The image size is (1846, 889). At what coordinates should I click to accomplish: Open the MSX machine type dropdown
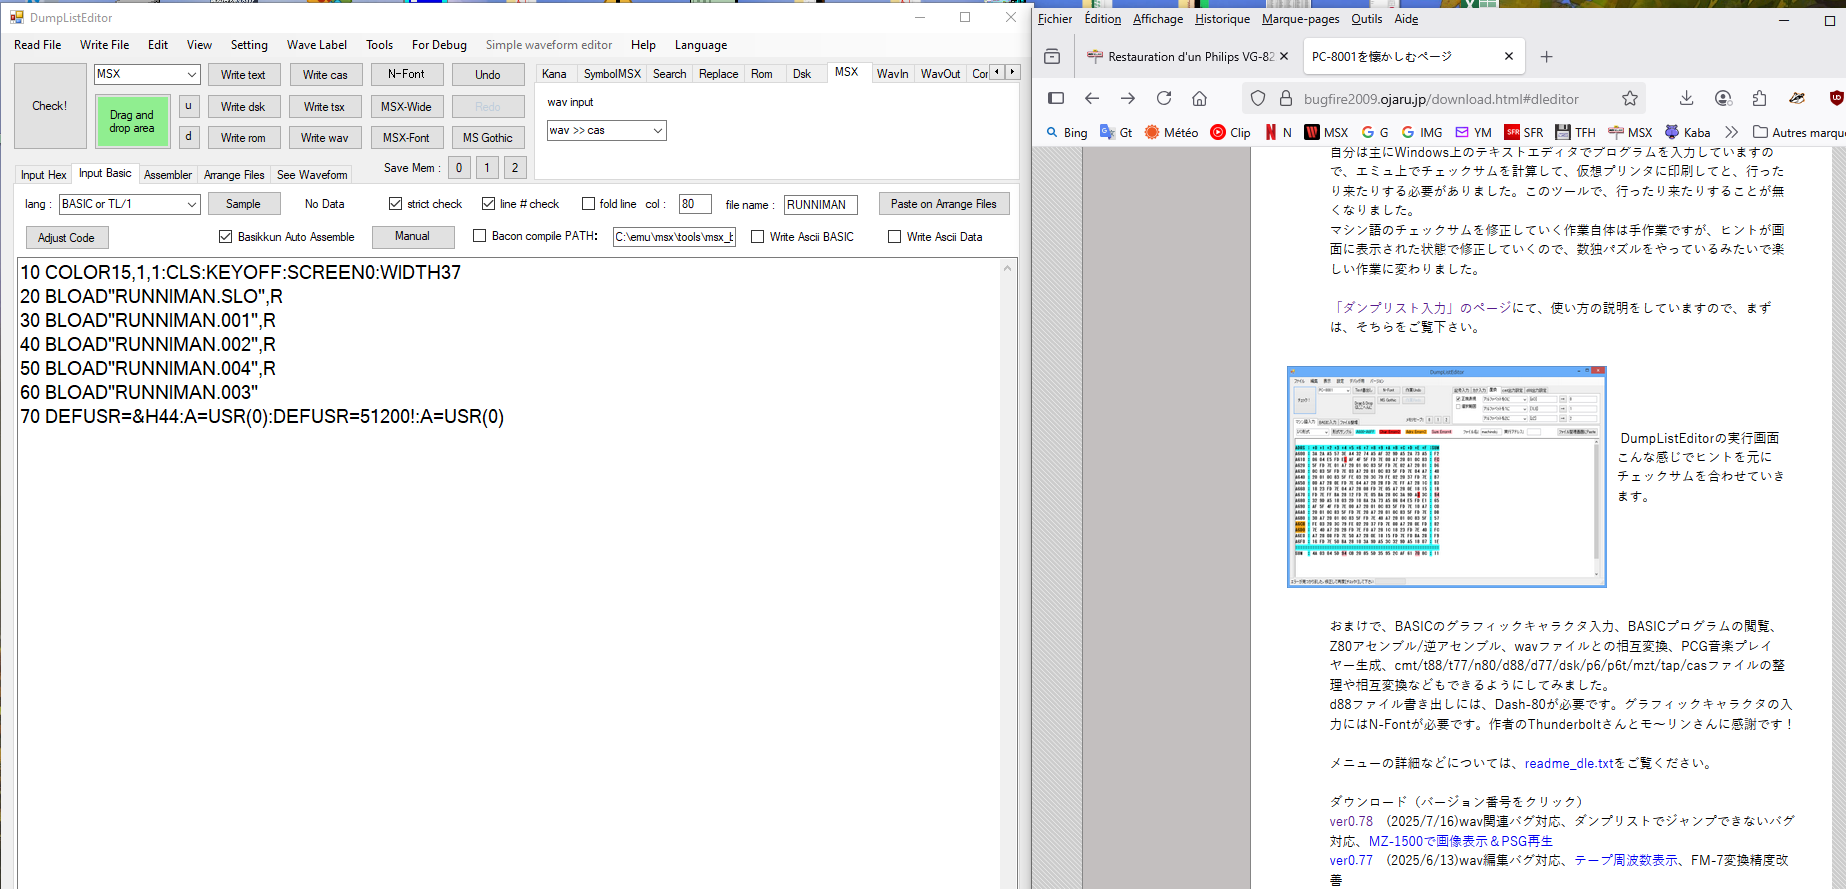(191, 75)
